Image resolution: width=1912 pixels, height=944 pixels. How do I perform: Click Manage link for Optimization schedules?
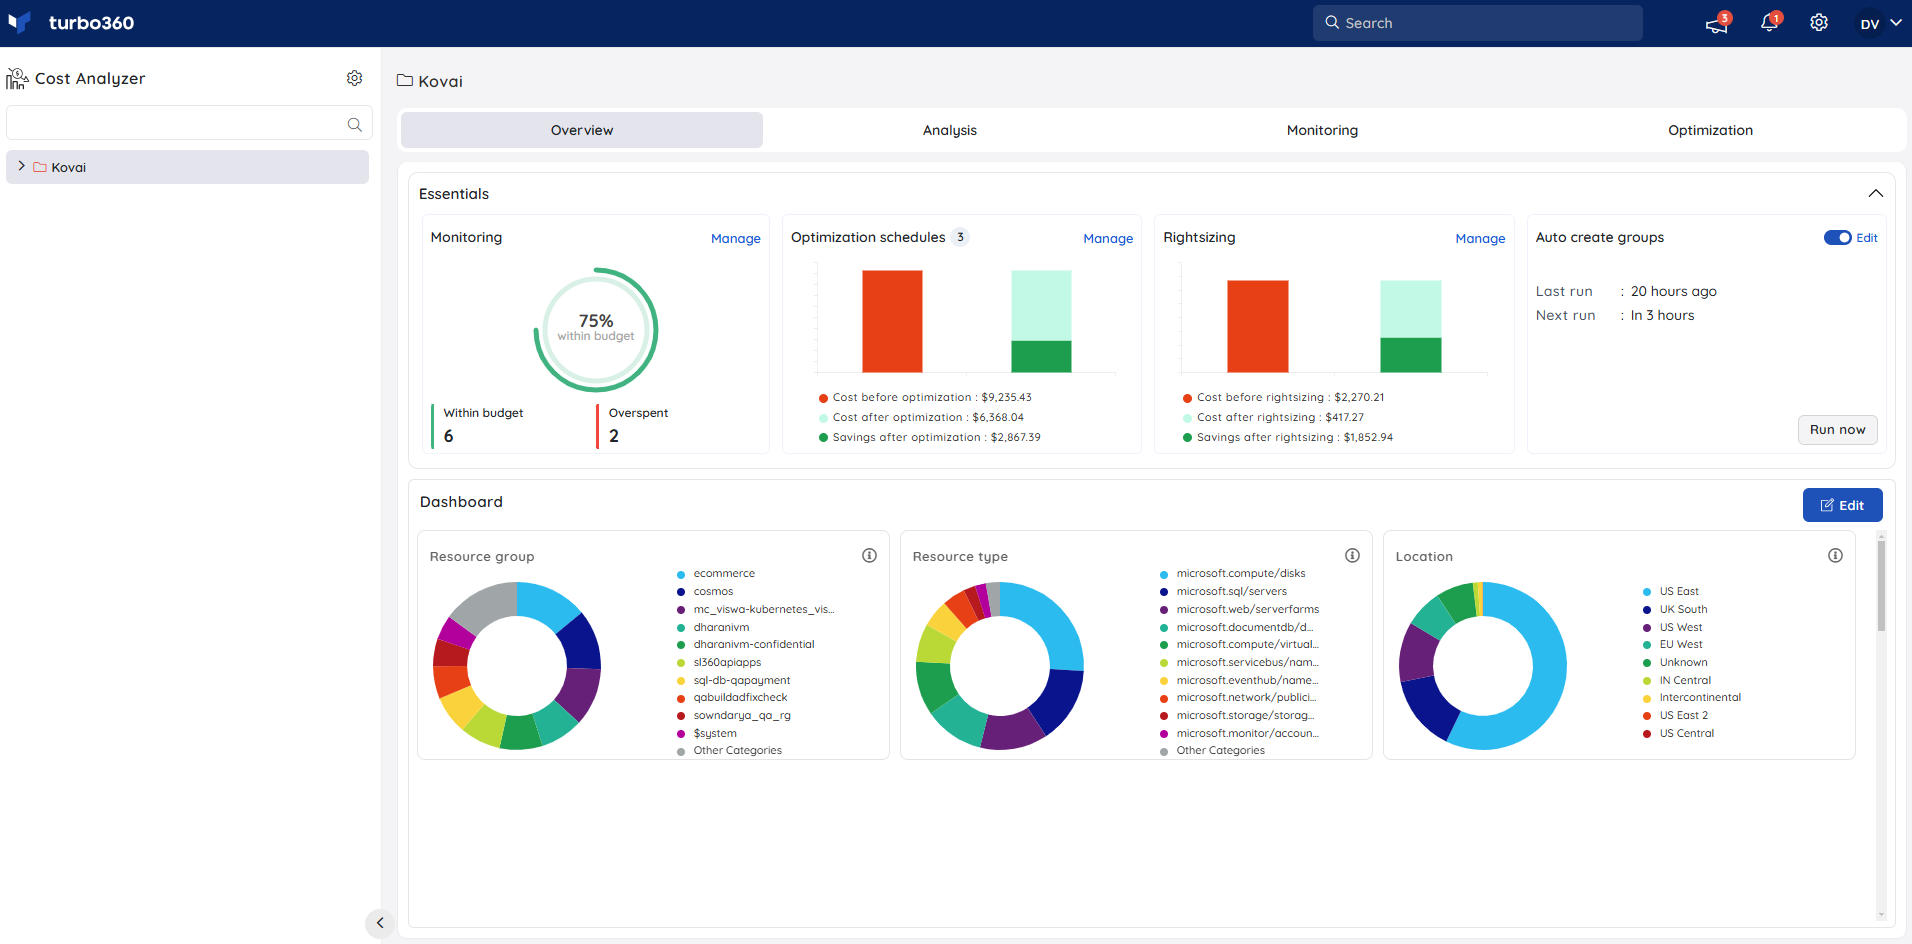point(1108,238)
